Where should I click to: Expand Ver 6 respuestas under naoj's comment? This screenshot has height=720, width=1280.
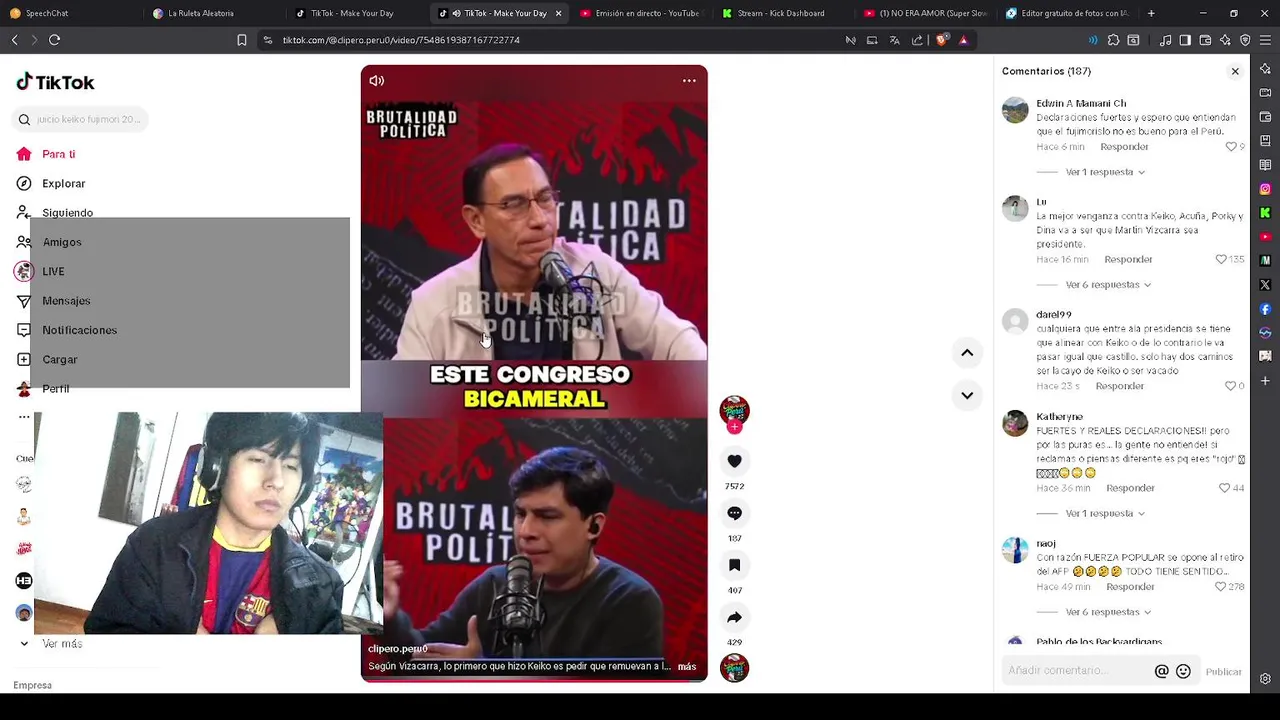tap(1108, 612)
